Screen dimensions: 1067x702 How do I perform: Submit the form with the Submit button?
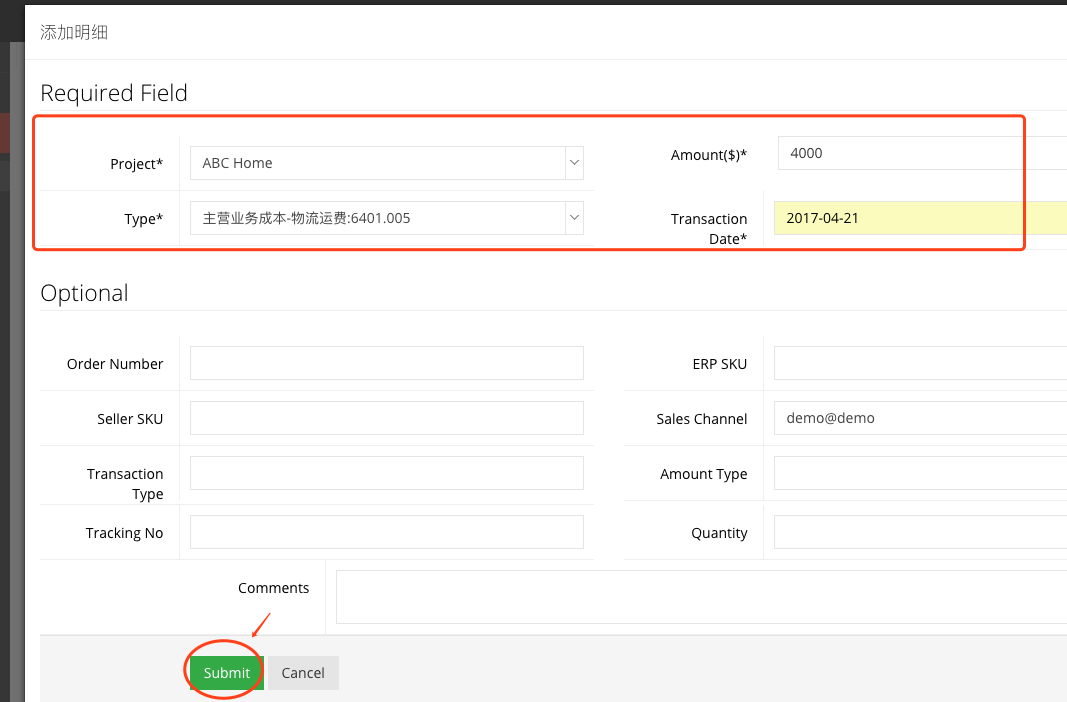(227, 673)
